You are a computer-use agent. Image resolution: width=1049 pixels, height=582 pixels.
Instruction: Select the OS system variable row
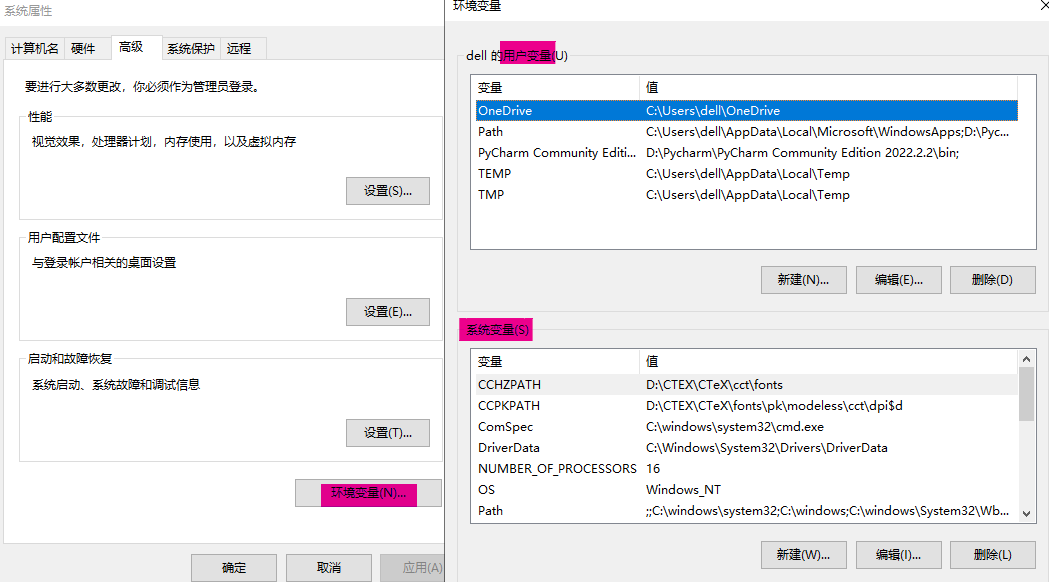747,490
